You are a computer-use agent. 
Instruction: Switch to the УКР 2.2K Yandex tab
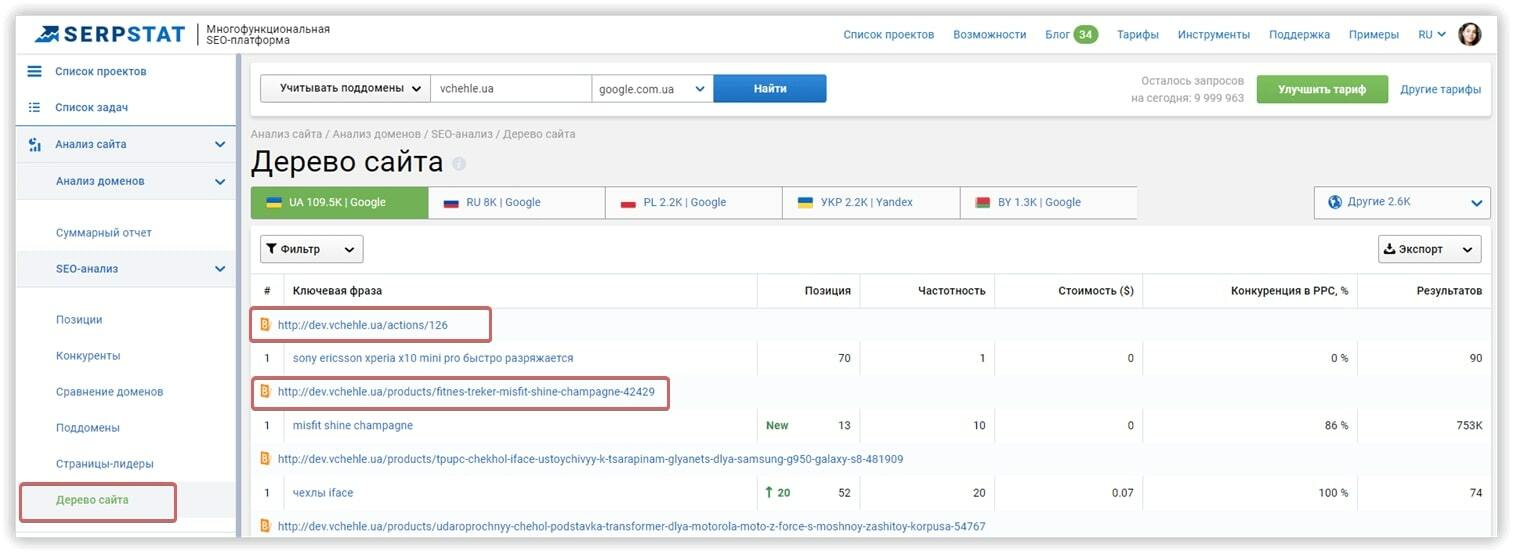pos(870,202)
